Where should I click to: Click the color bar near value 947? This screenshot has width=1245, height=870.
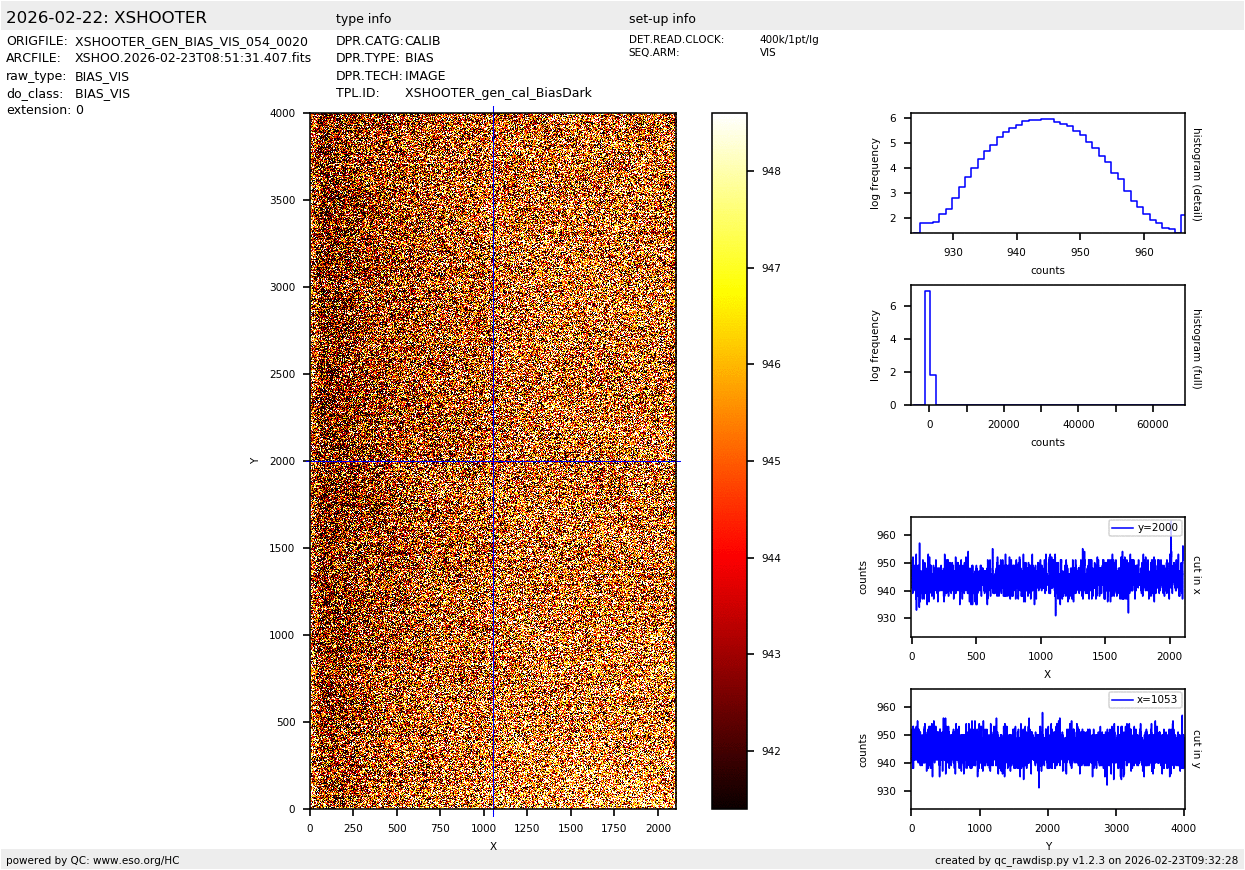point(729,268)
